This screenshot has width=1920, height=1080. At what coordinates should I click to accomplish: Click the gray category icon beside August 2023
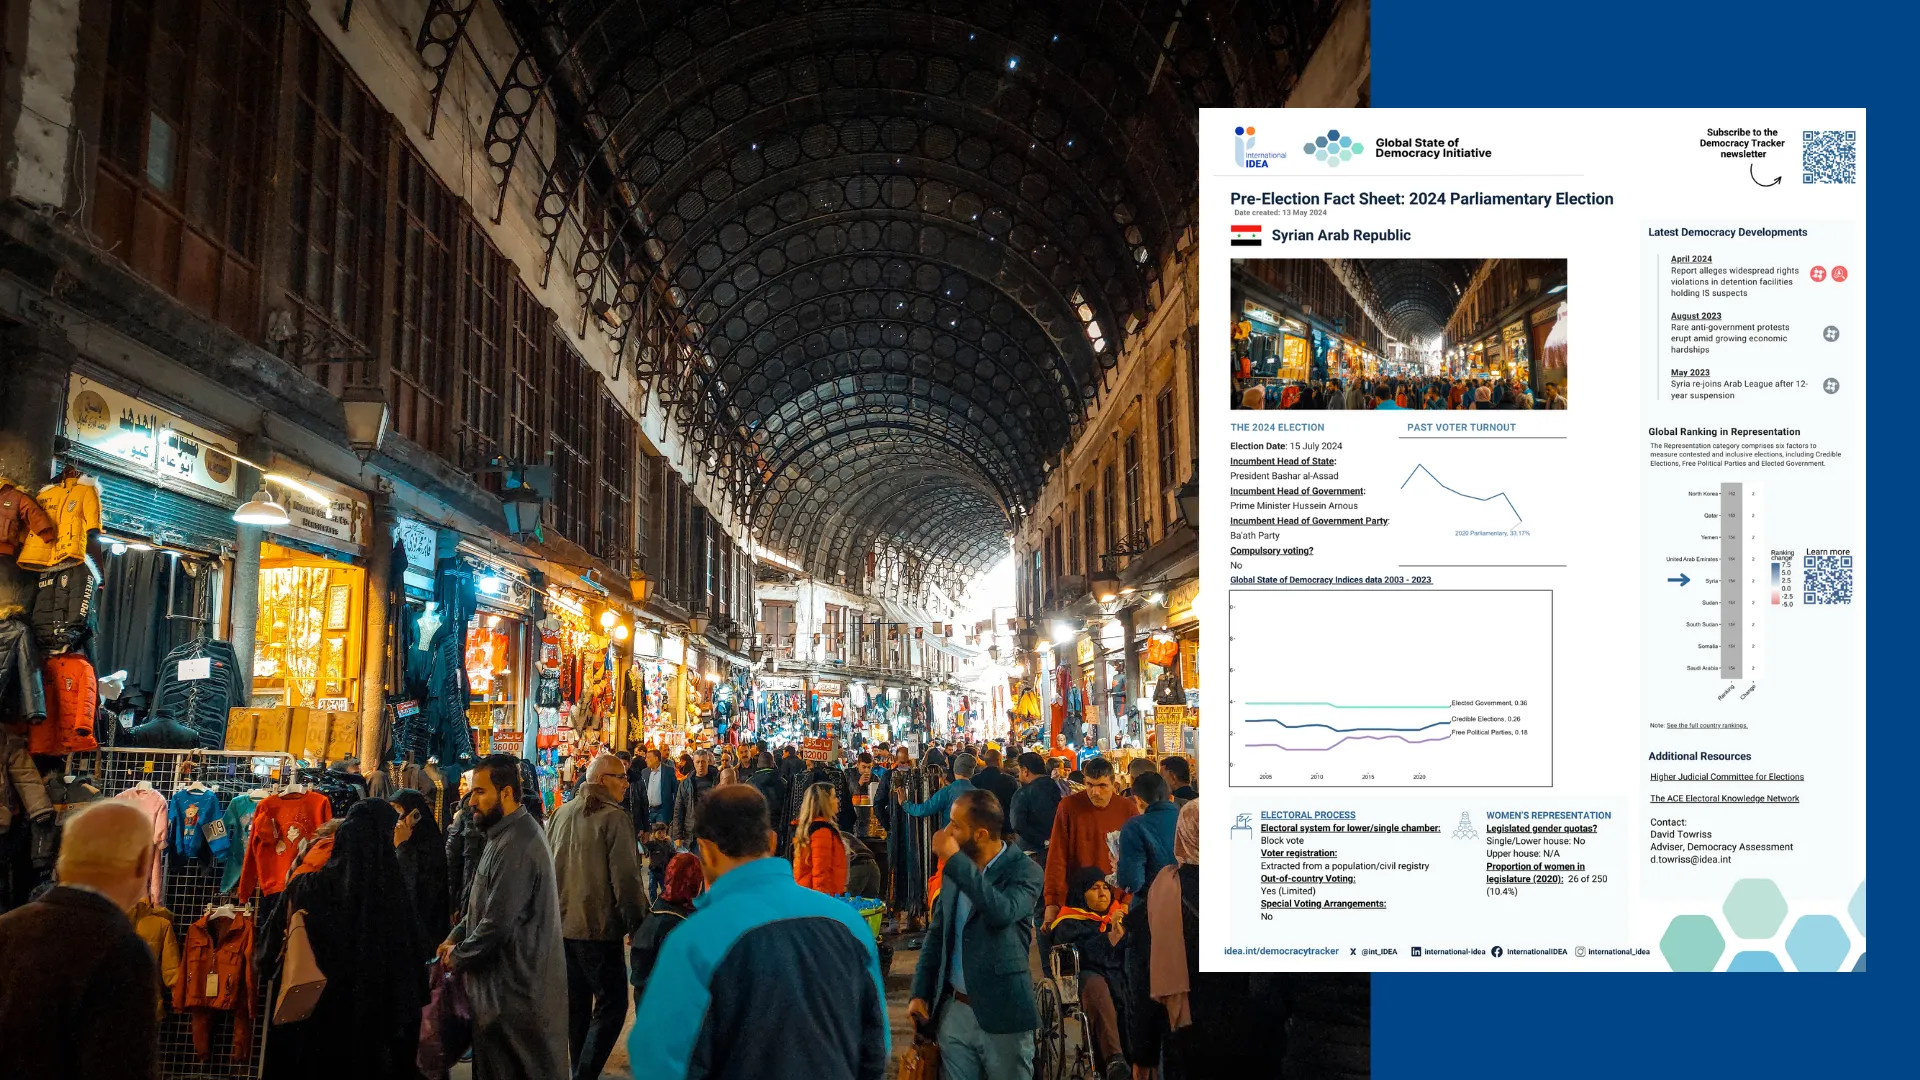pyautogui.click(x=1831, y=334)
